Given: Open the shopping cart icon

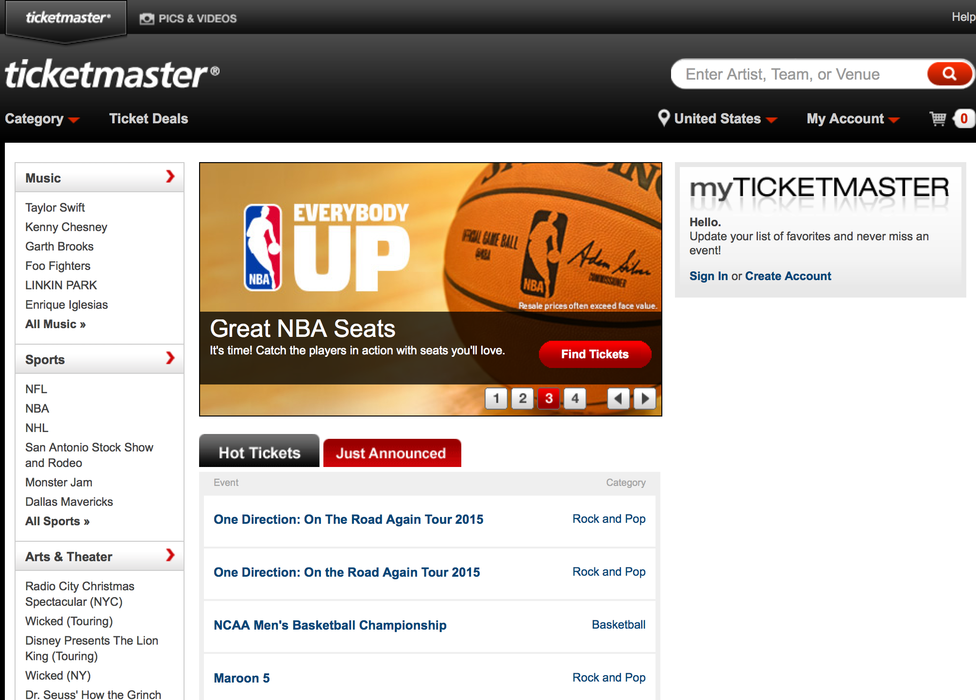Looking at the screenshot, I should (x=938, y=119).
